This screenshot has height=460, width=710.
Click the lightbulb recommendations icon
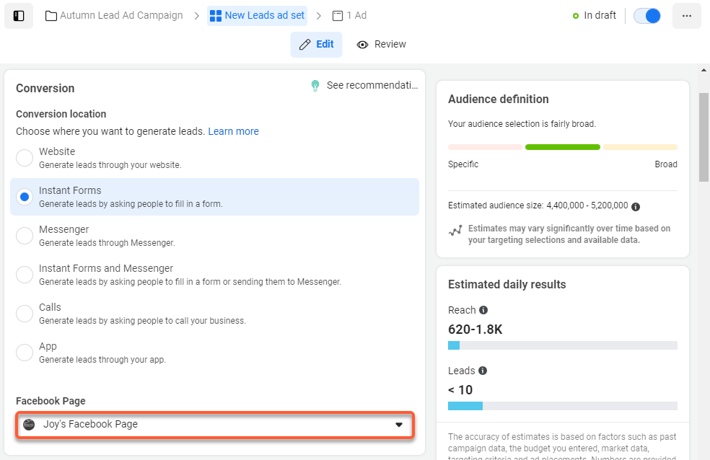click(x=315, y=86)
